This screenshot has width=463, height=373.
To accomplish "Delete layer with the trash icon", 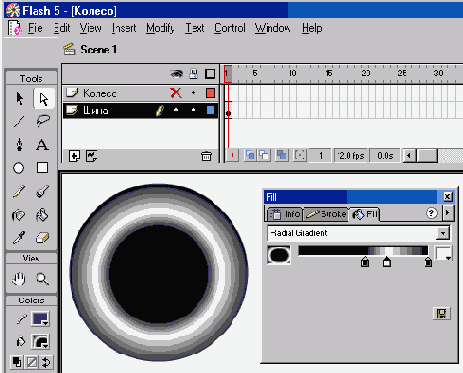I will (206, 156).
